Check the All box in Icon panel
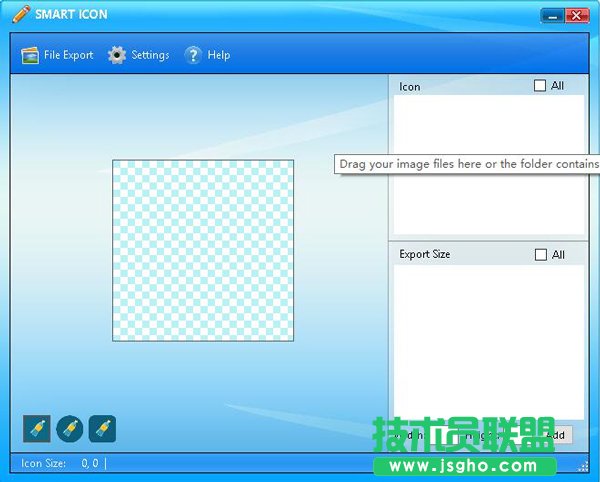This screenshot has height=482, width=600. (541, 86)
